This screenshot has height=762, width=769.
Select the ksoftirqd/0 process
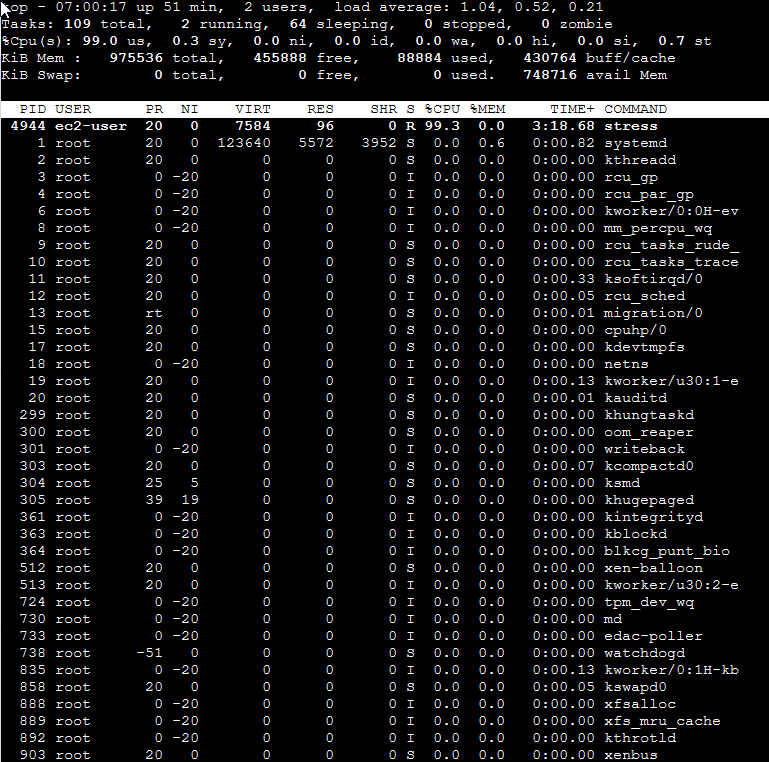[x=653, y=279]
